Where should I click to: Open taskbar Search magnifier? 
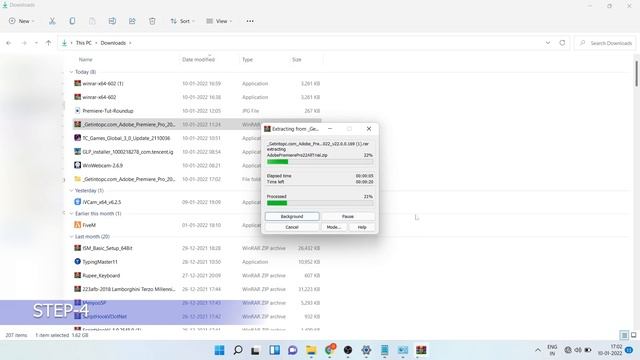click(x=238, y=350)
